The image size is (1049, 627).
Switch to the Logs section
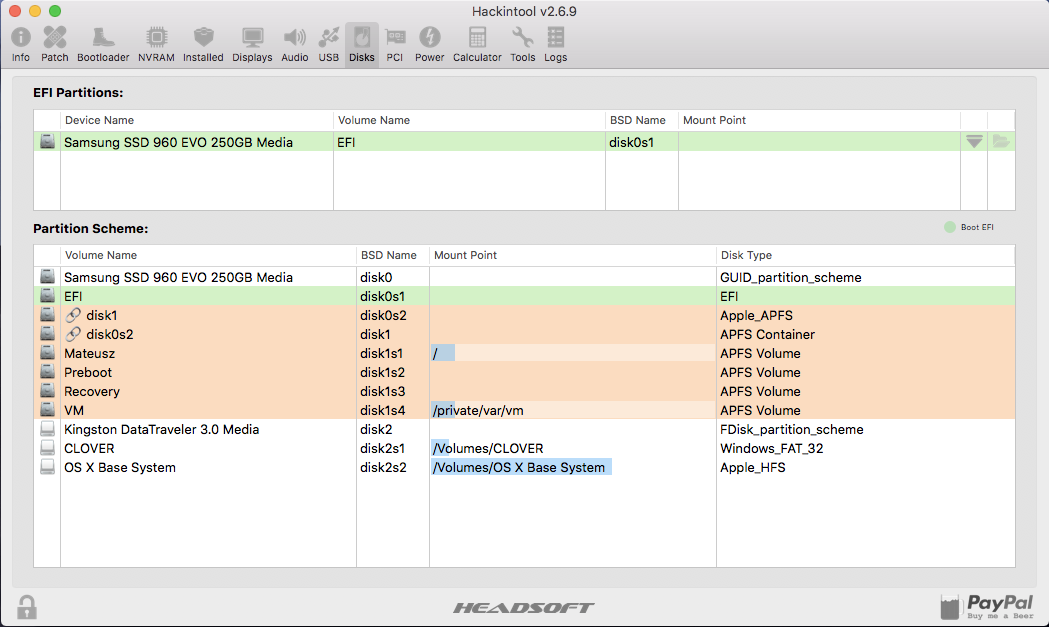[x=555, y=45]
